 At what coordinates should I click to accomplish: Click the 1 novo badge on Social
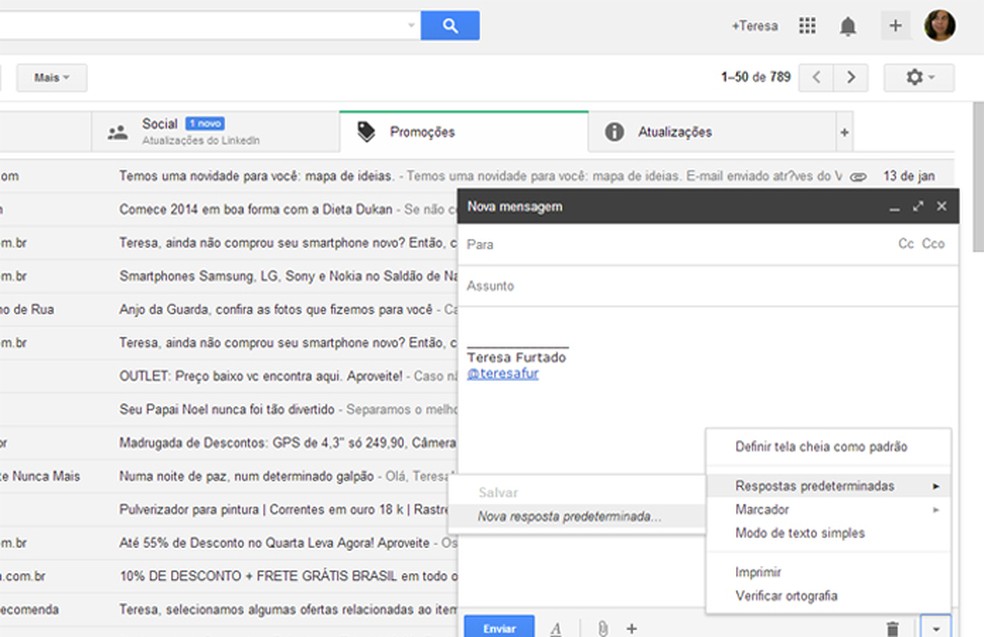coord(205,124)
